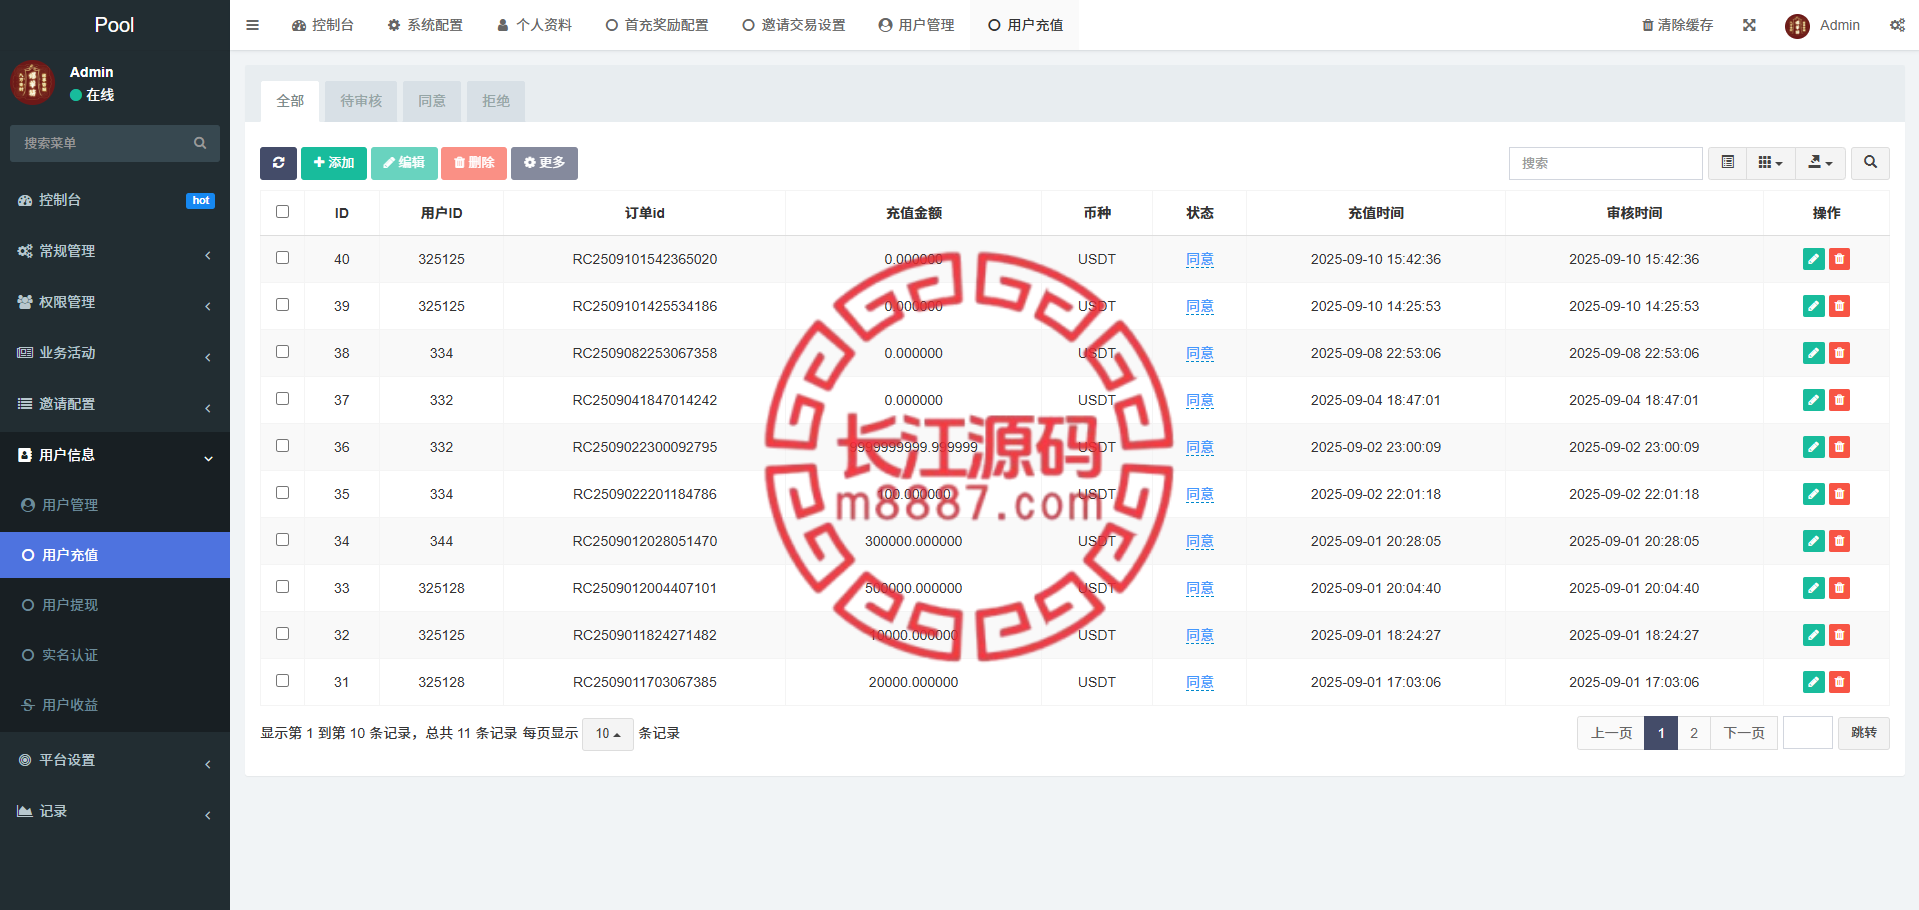The width and height of the screenshot is (1919, 910).
Task: Click the sidebar Admin profile picture
Action: 32,83
